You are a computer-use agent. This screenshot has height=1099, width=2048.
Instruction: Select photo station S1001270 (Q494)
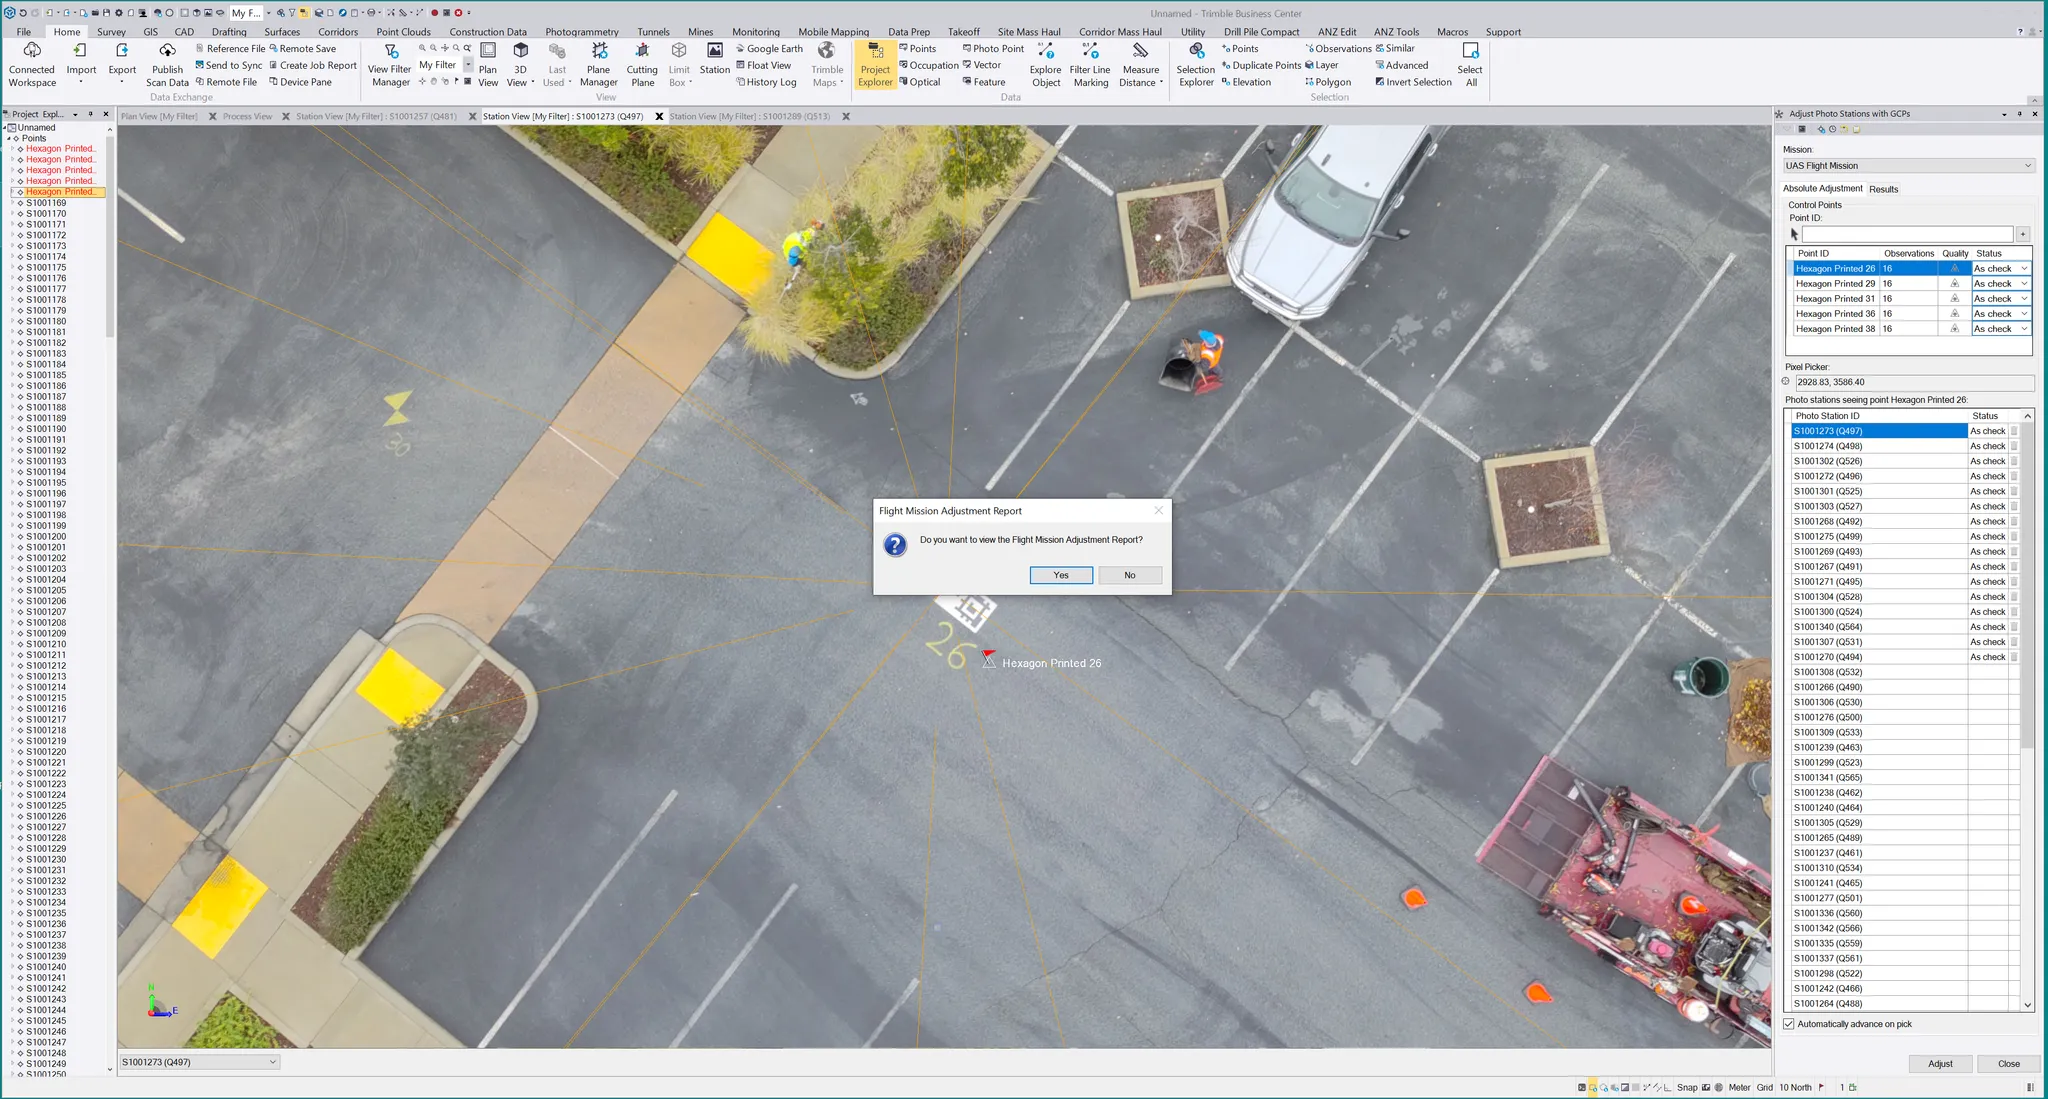(x=1878, y=657)
